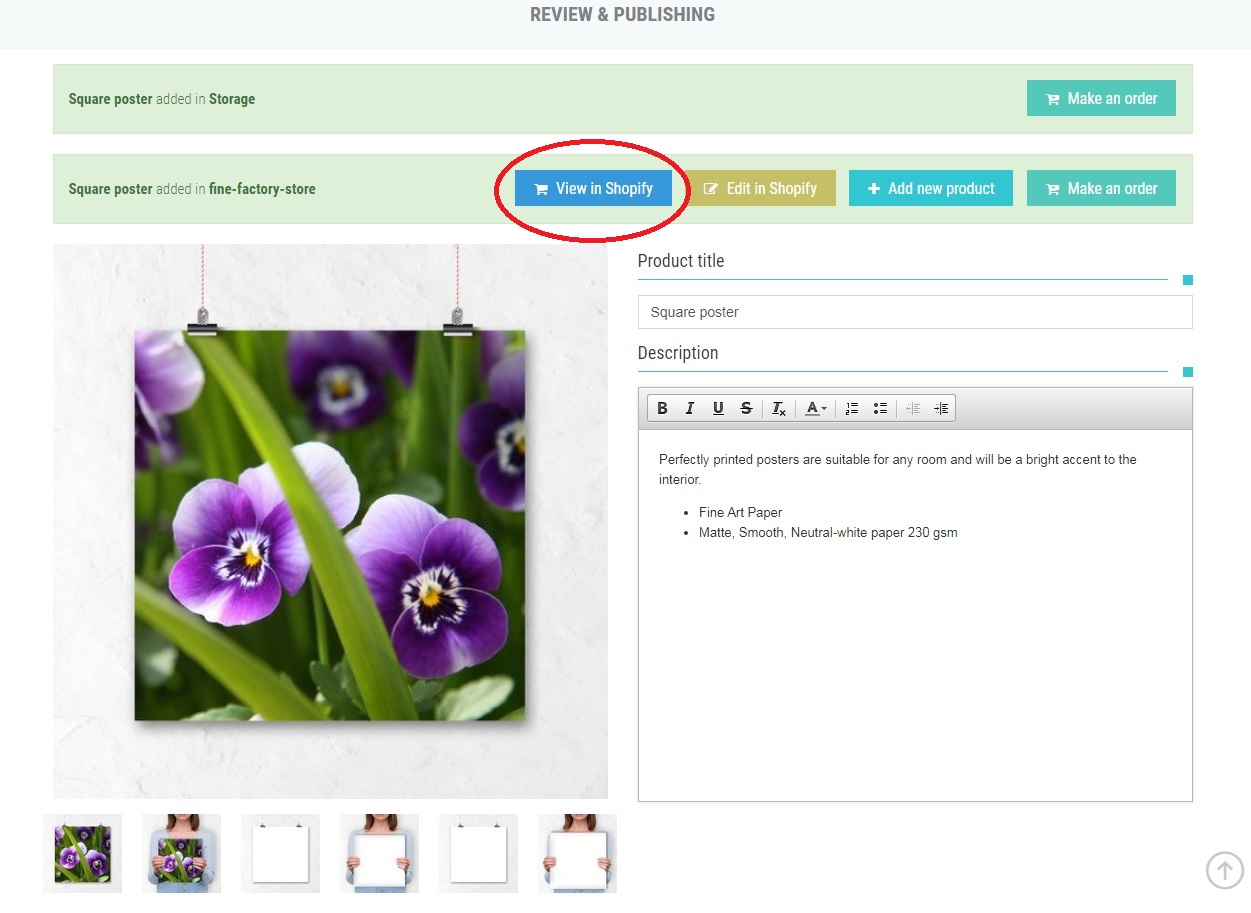The image size is (1251, 913).
Task: Click the teal square beside Product title
Action: coord(1188,280)
